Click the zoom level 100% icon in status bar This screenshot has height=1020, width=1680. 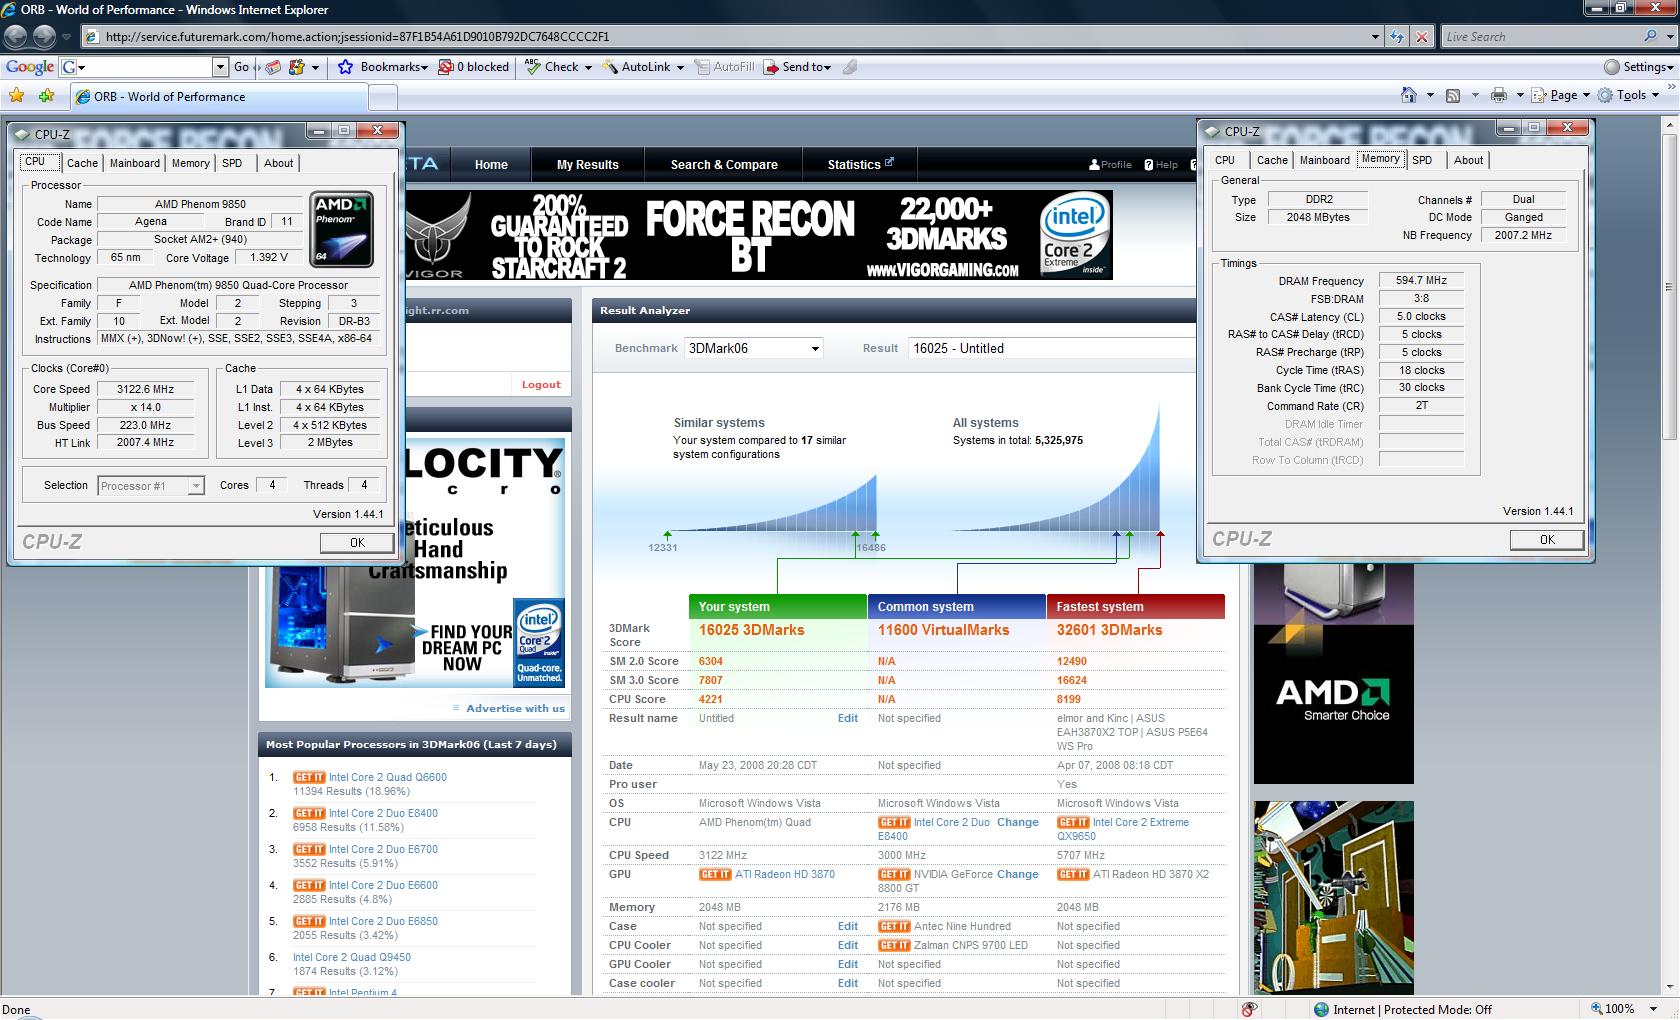tap(1597, 1009)
